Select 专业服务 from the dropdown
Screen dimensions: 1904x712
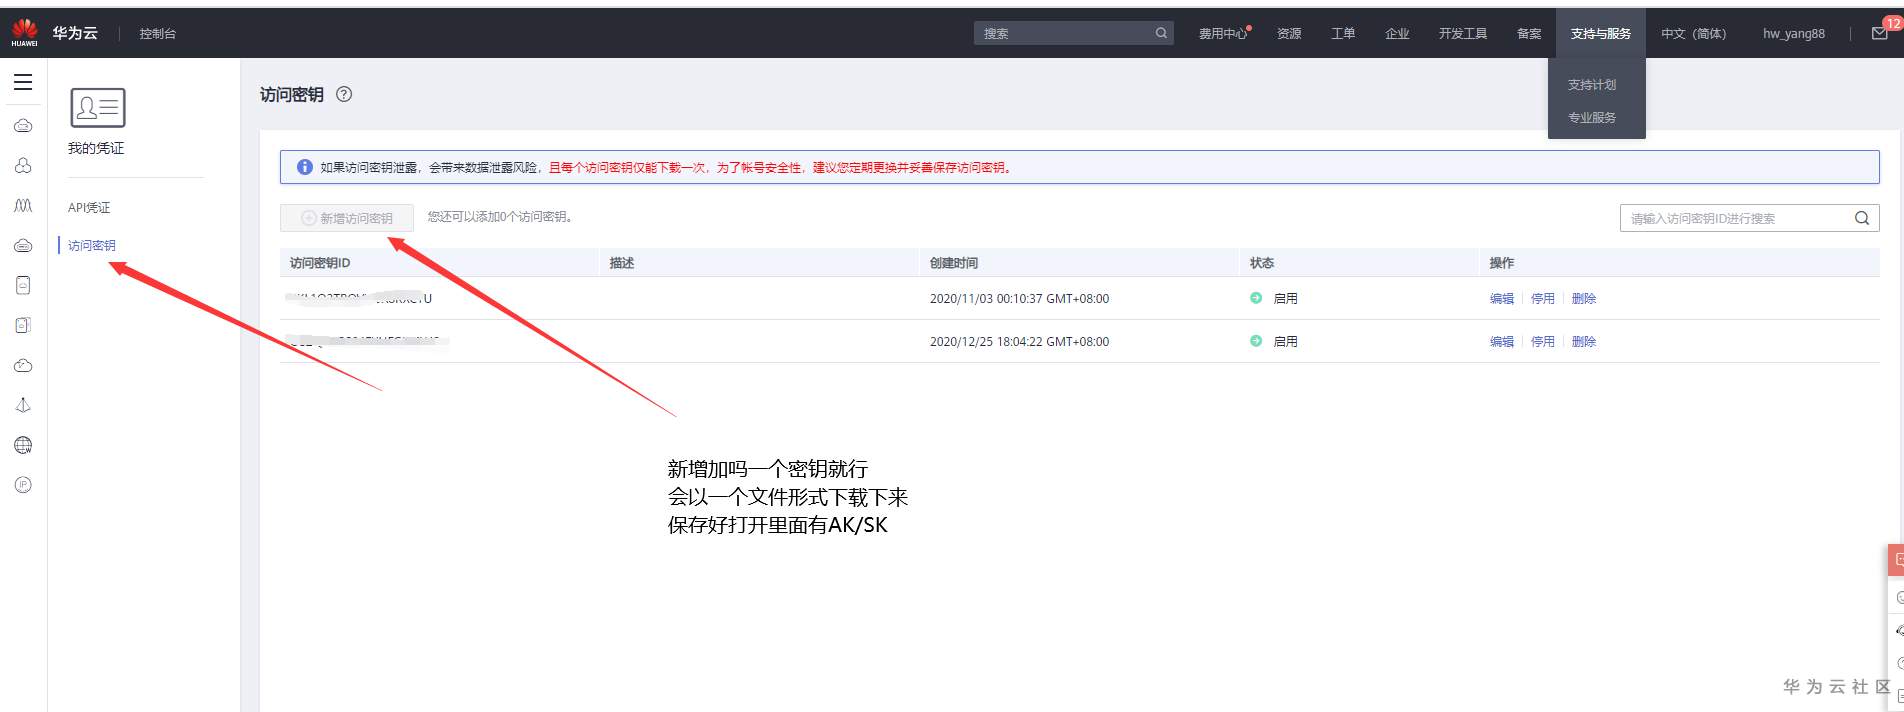[x=1592, y=118]
